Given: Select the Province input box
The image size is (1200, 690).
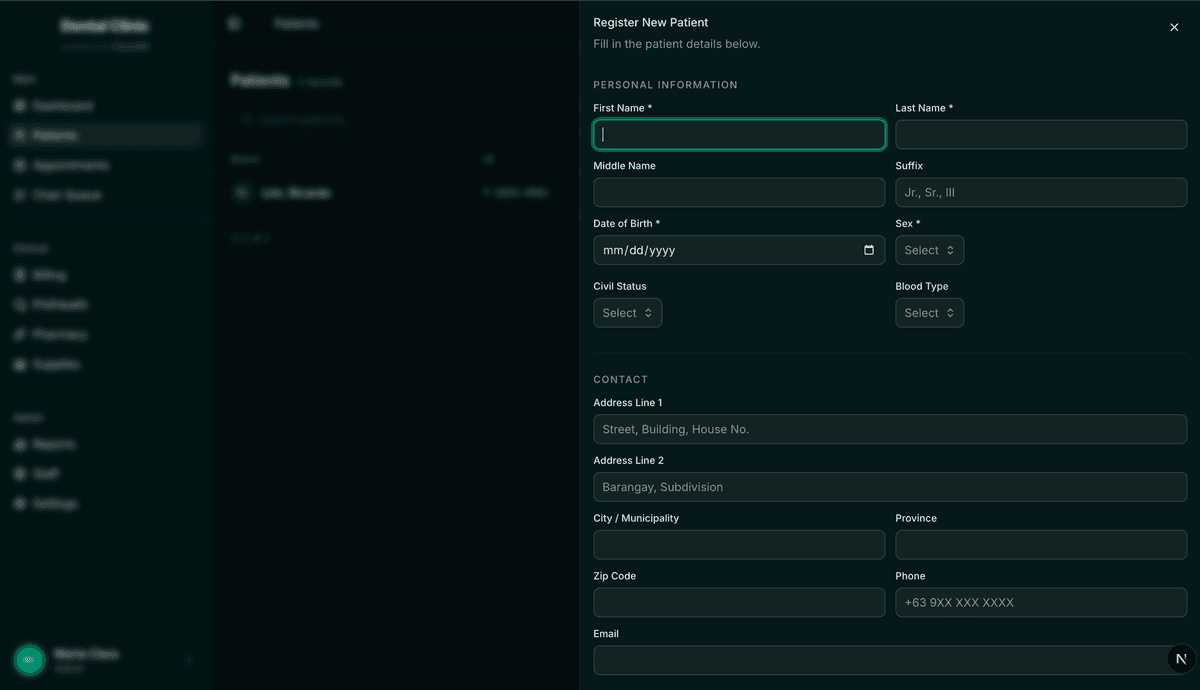Looking at the screenshot, I should pyautogui.click(x=1041, y=545).
